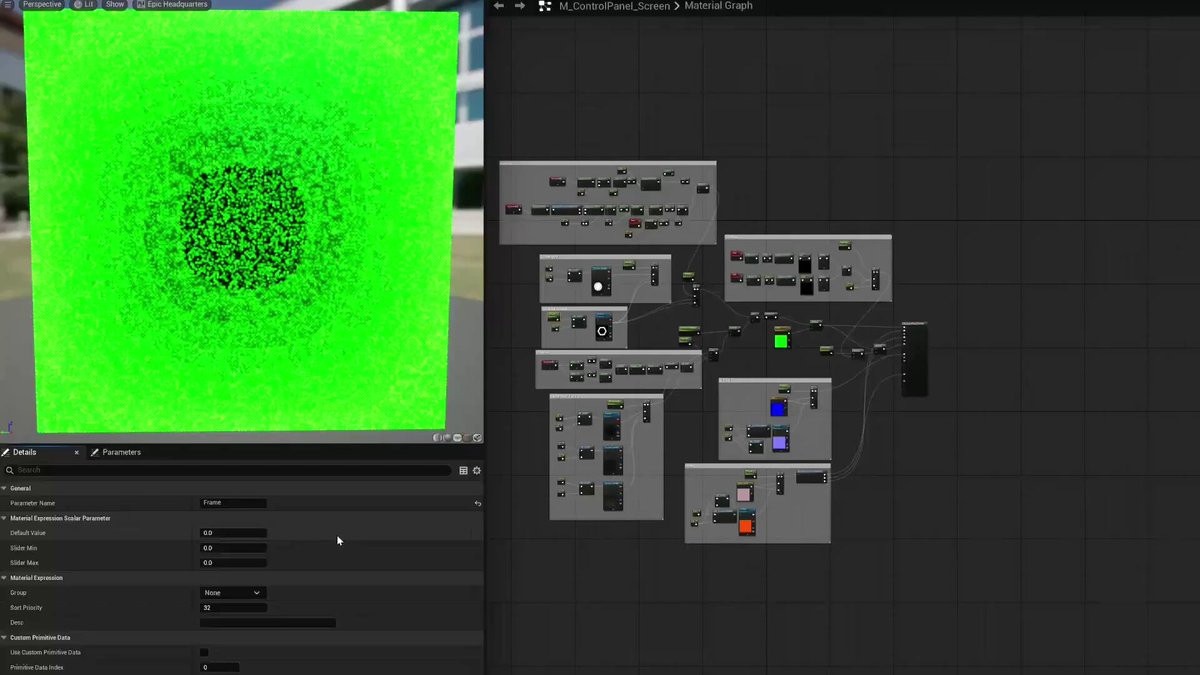Switch preview mesh to cylinder shape
Viewport: 1200px width, 675px height.
tap(437, 437)
